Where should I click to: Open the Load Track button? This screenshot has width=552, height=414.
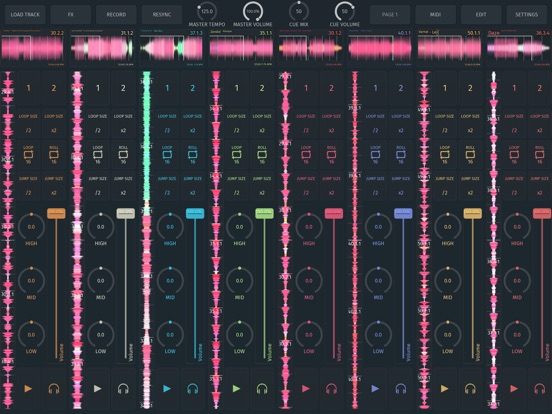(x=25, y=14)
